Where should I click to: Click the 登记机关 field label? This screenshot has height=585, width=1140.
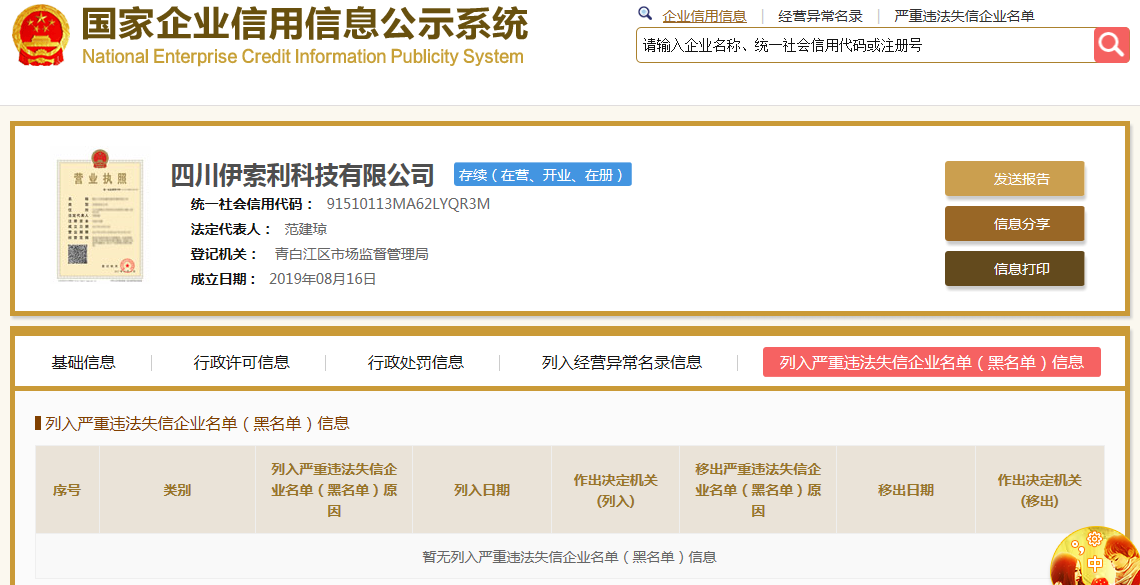click(x=224, y=254)
